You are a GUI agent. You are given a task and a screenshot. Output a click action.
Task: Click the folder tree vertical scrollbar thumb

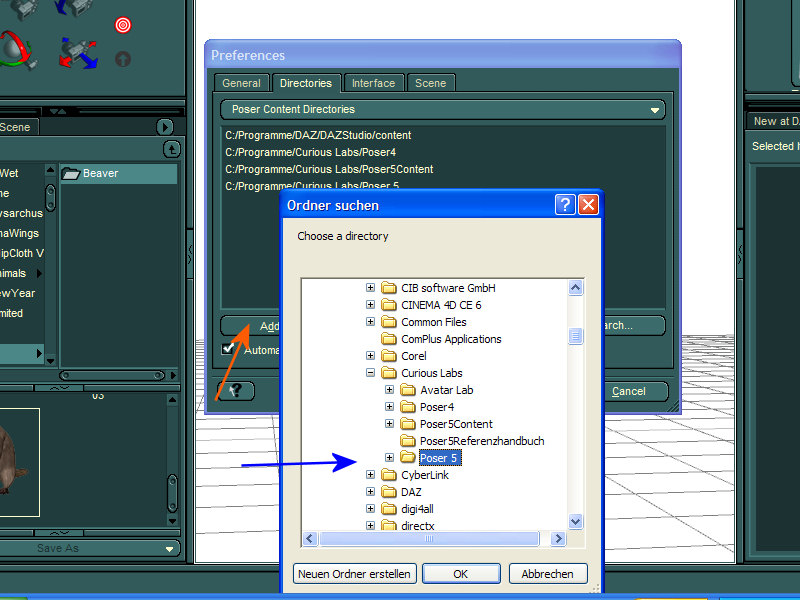(576, 336)
